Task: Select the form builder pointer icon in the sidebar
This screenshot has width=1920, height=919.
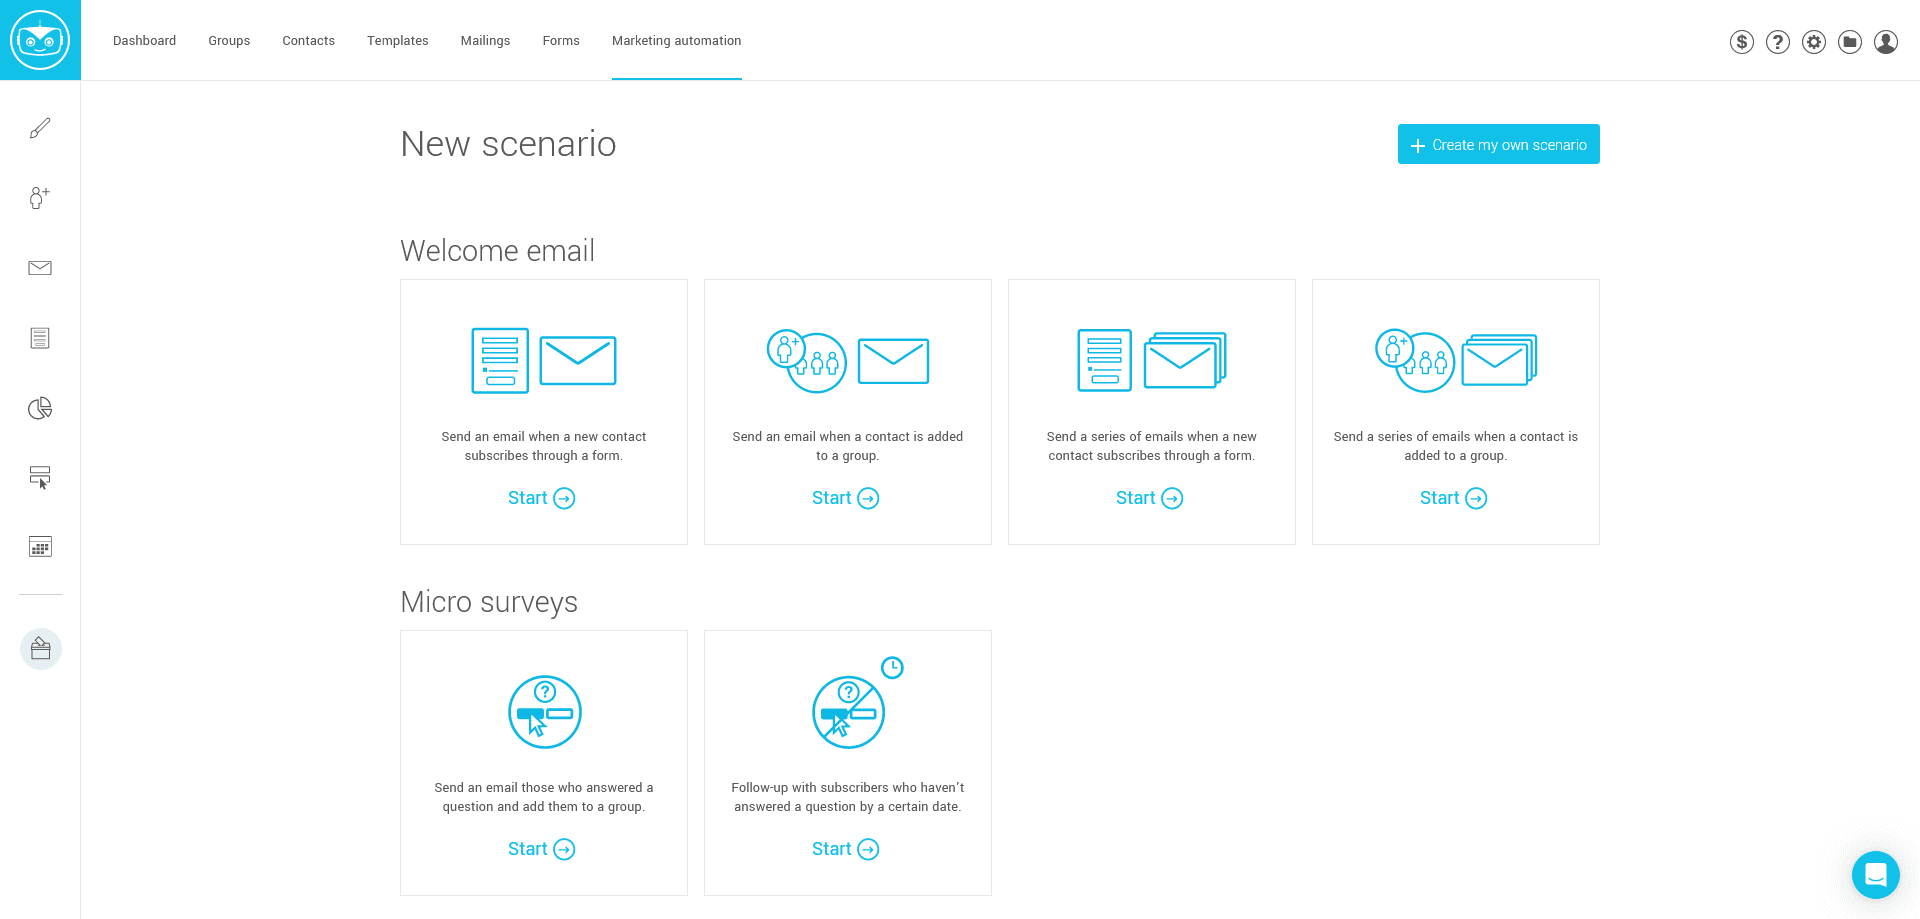Action: (40, 478)
